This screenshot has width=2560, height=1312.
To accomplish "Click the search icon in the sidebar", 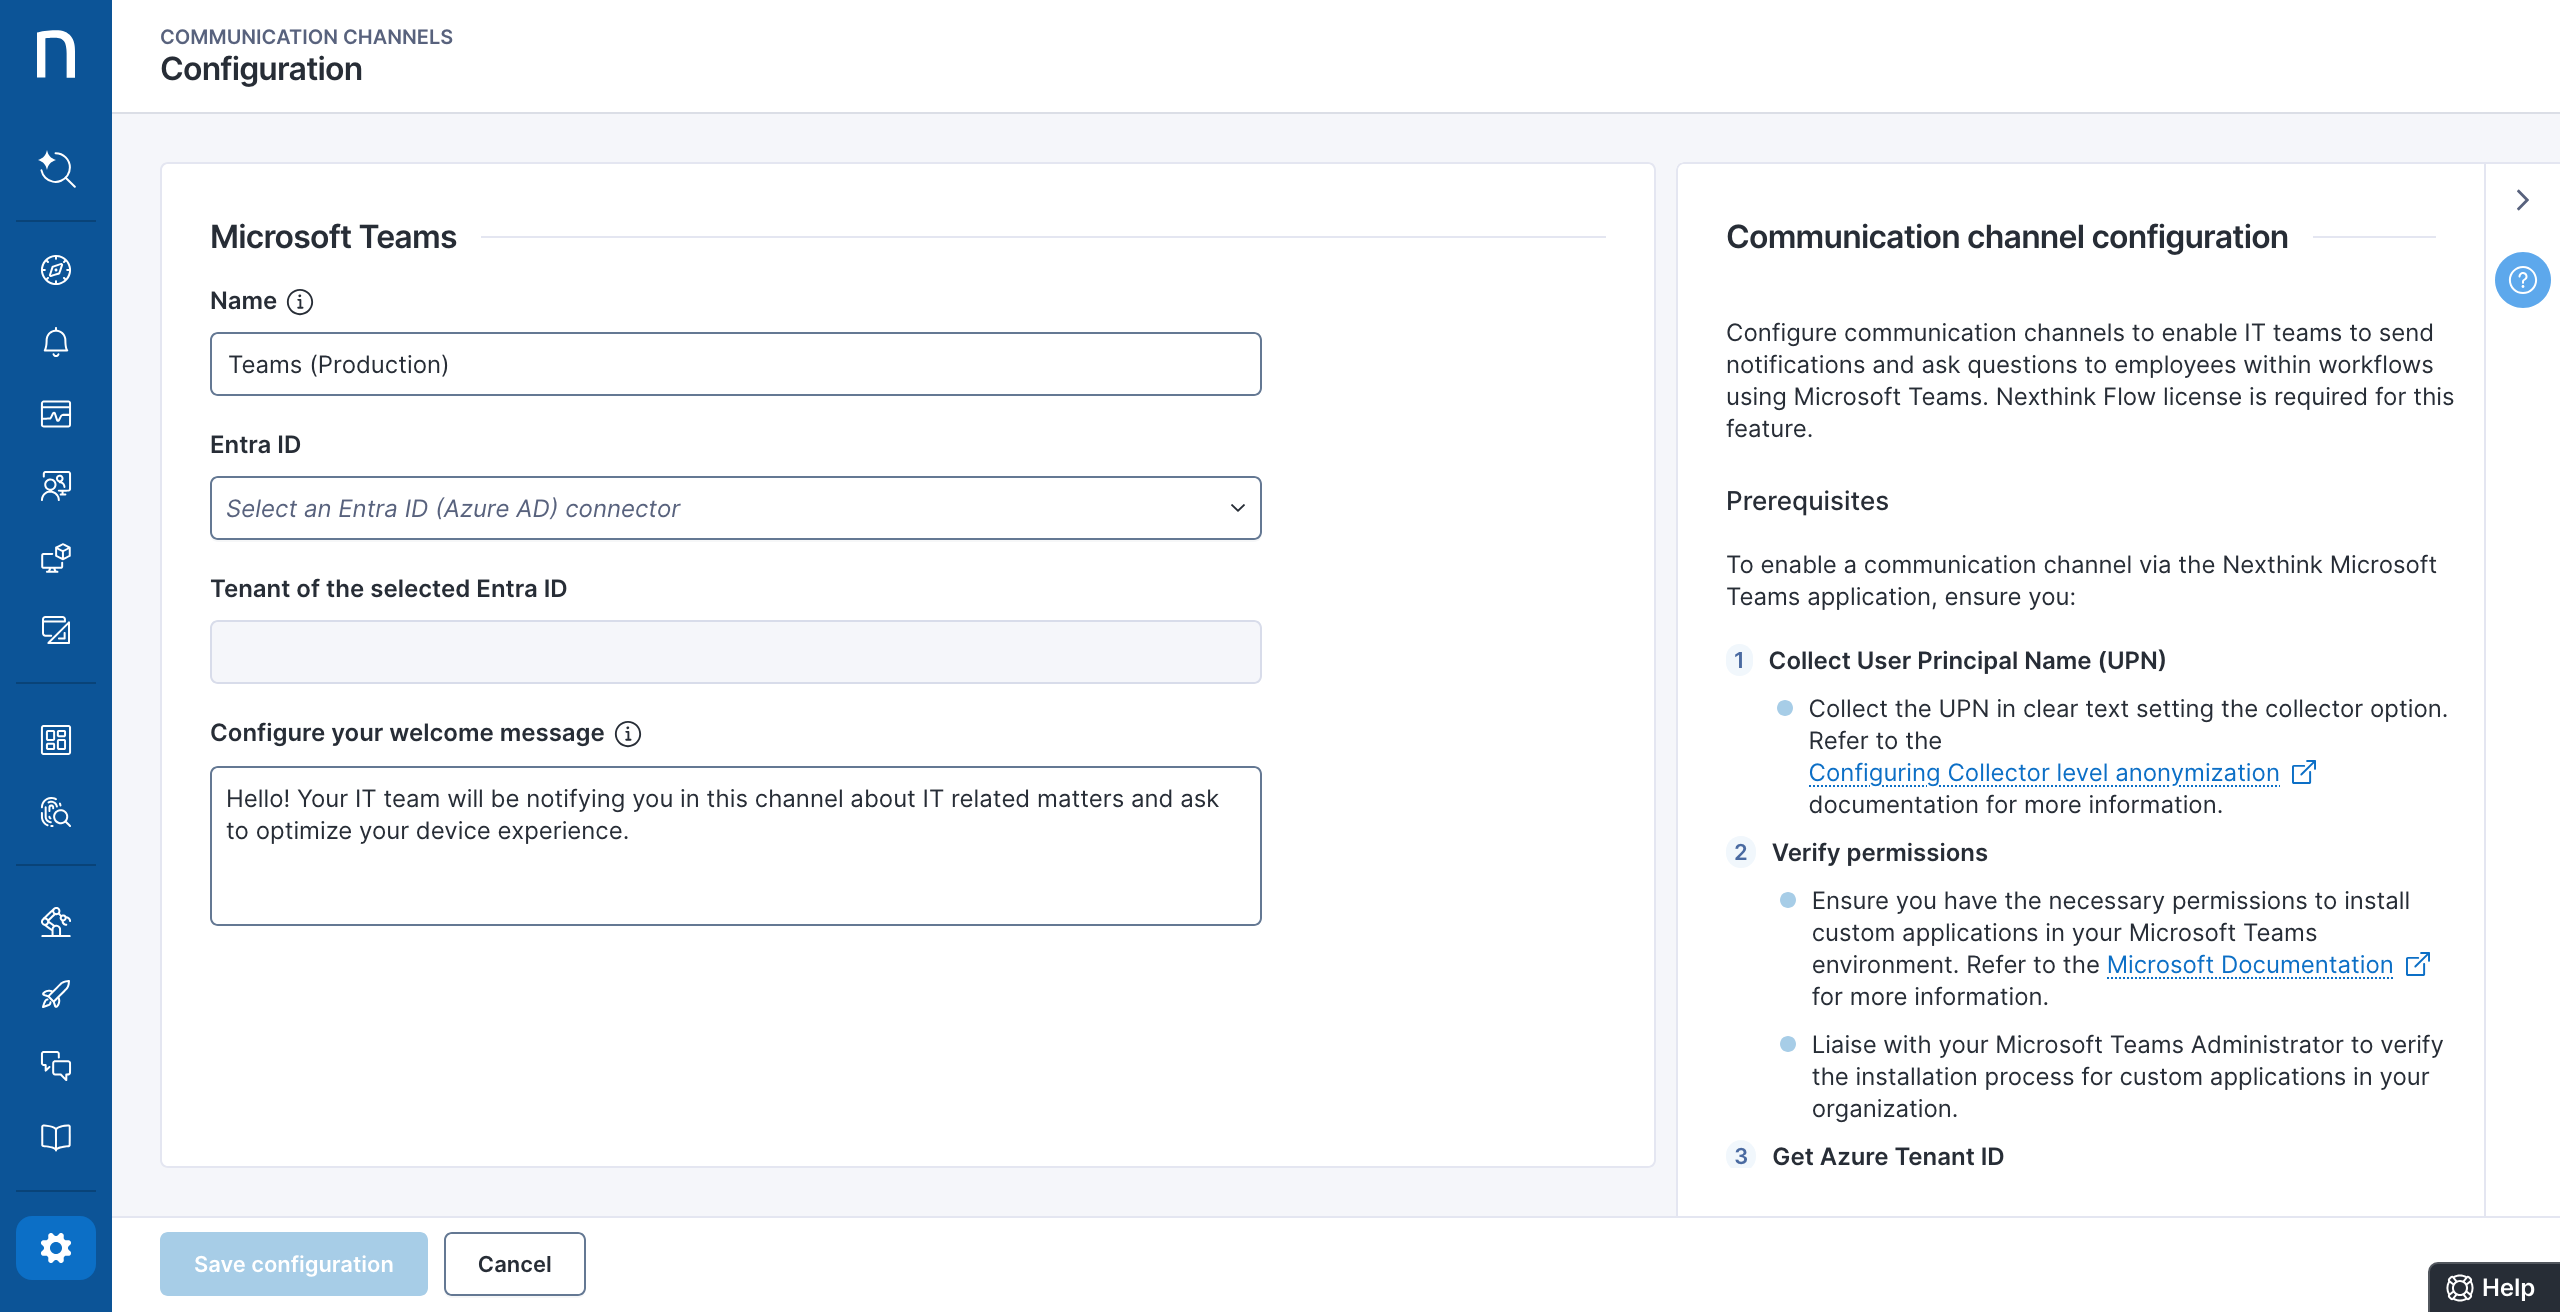I will click(56, 169).
